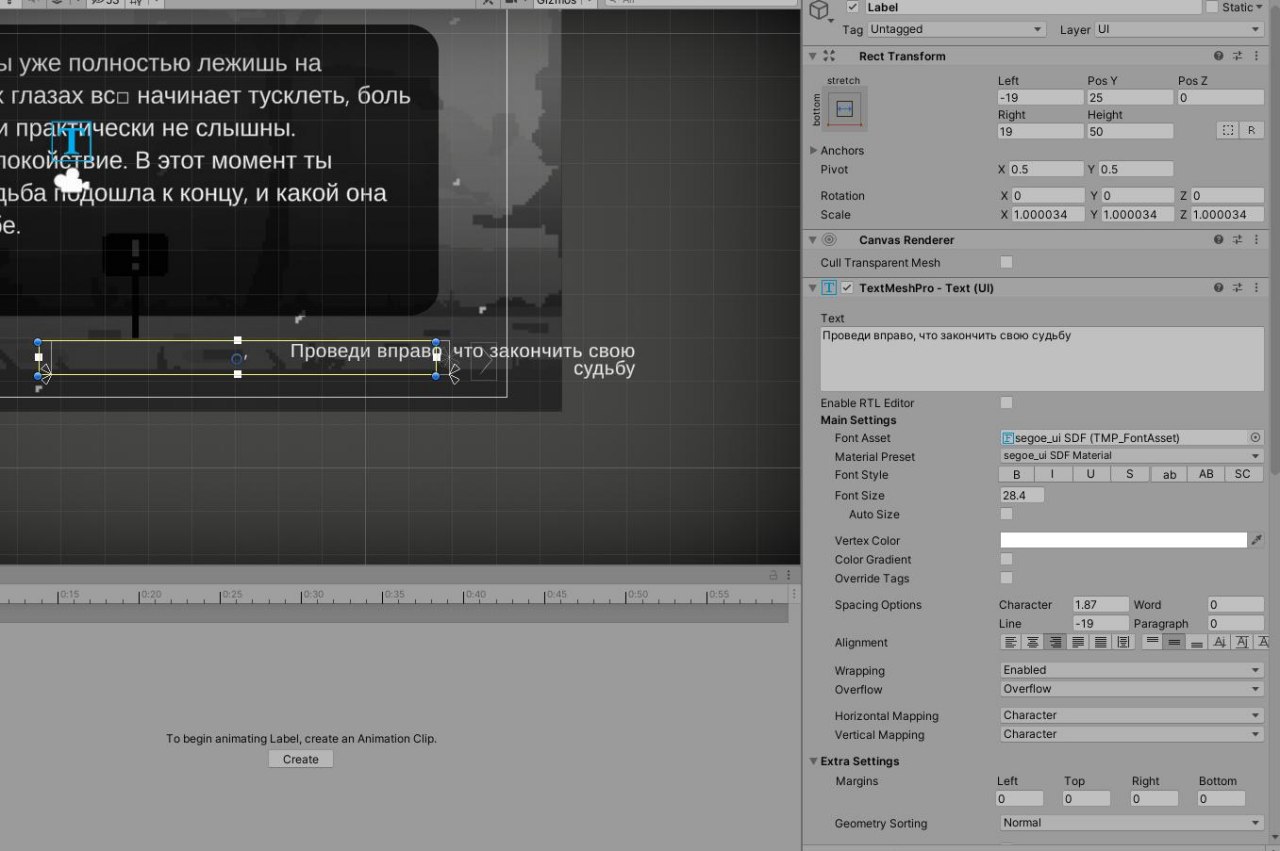The image size is (1280, 851).
Task: Open Canvas Renderer preset selector icon
Action: point(1237,240)
